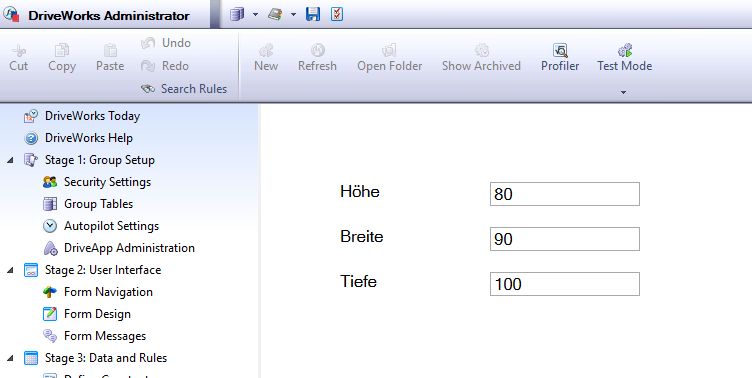The width and height of the screenshot is (752, 378).
Task: Open the group database icon in title bar
Action: tap(237, 14)
